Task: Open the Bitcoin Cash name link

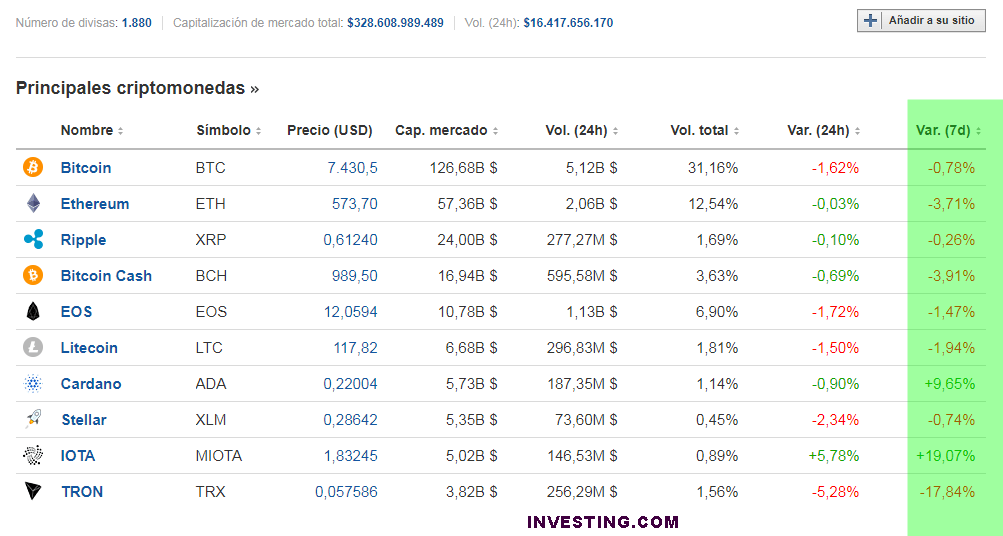Action: (x=106, y=276)
